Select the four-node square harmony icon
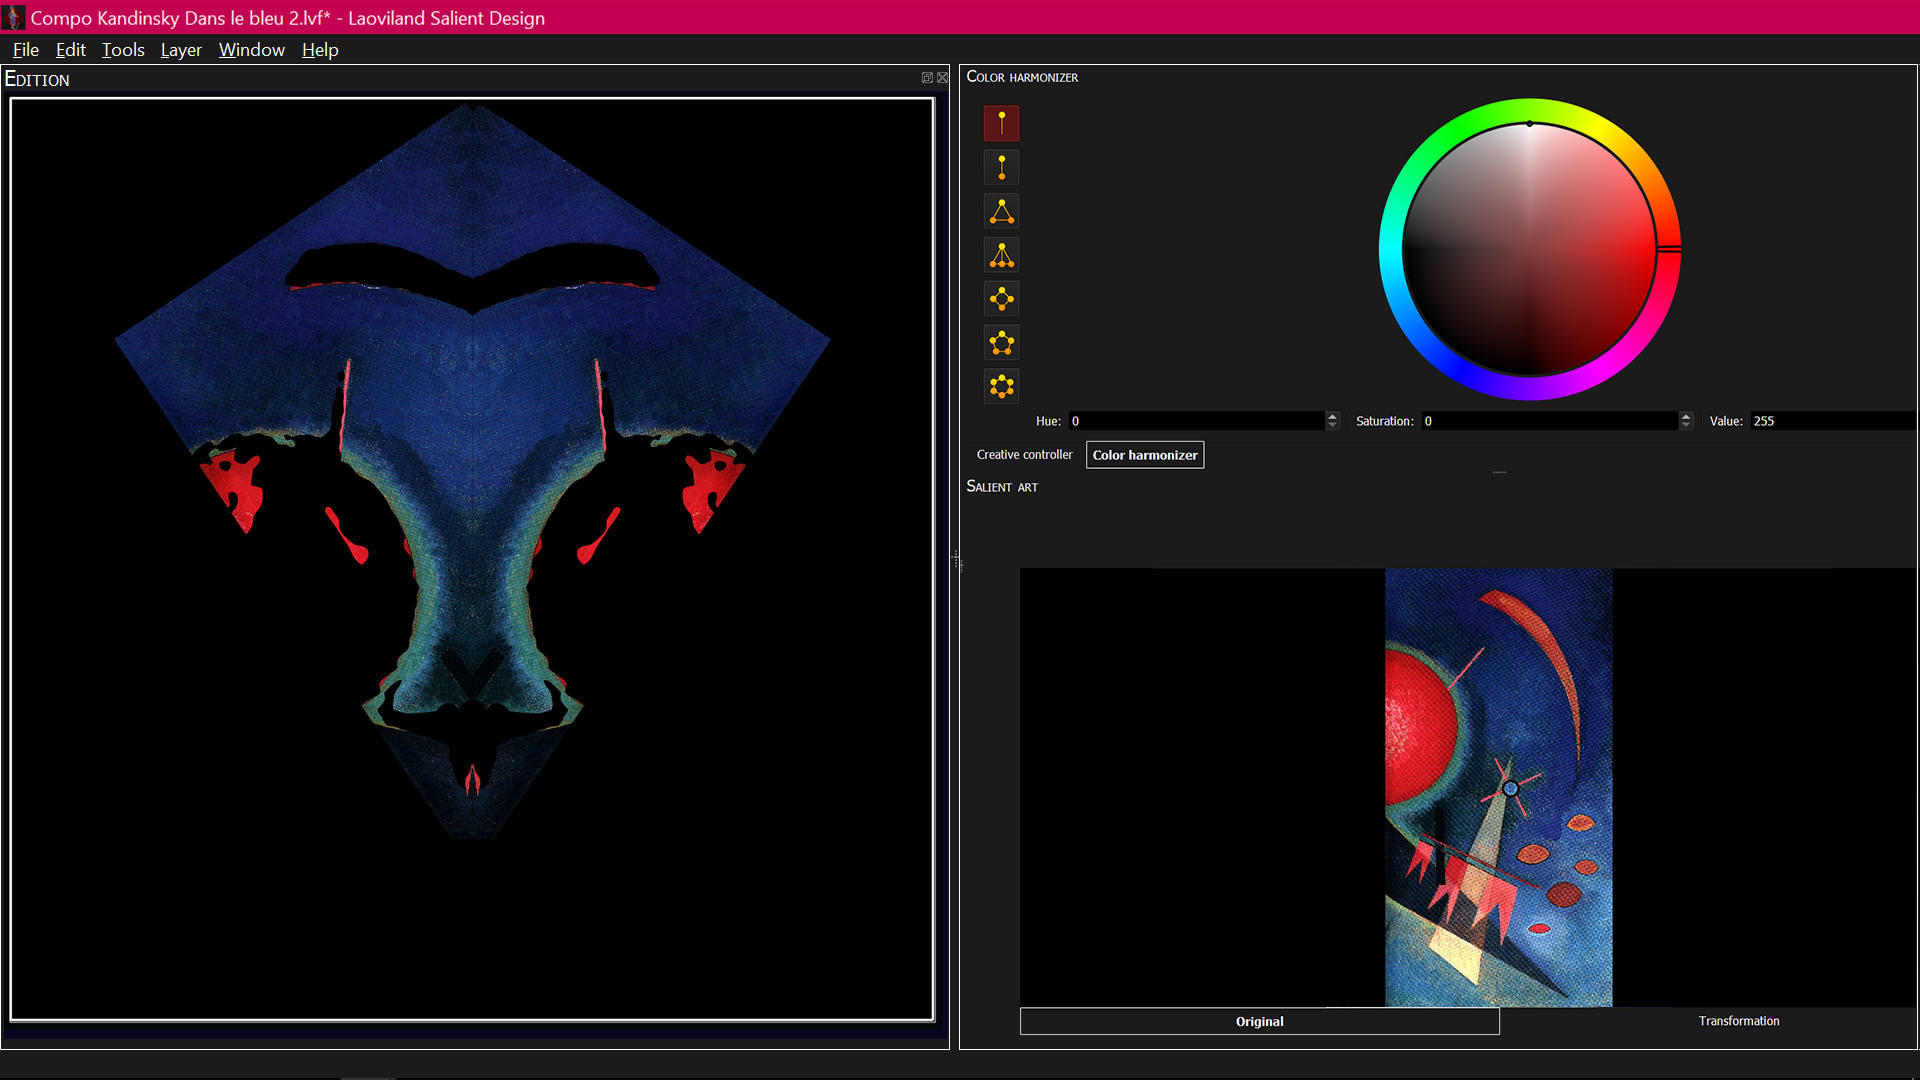Image resolution: width=1920 pixels, height=1080 pixels. pyautogui.click(x=1001, y=299)
